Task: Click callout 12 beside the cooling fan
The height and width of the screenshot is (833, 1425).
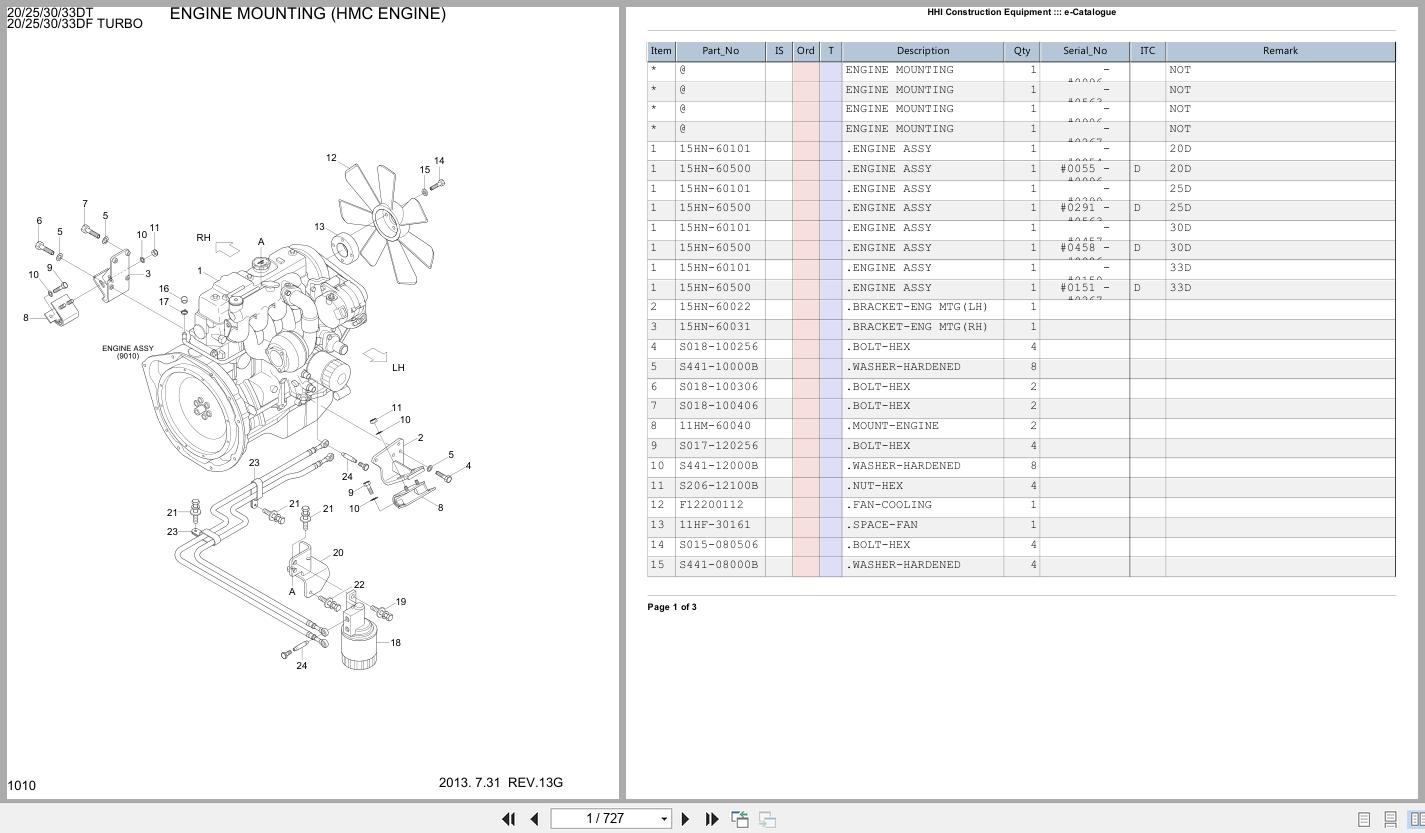Action: (x=331, y=158)
